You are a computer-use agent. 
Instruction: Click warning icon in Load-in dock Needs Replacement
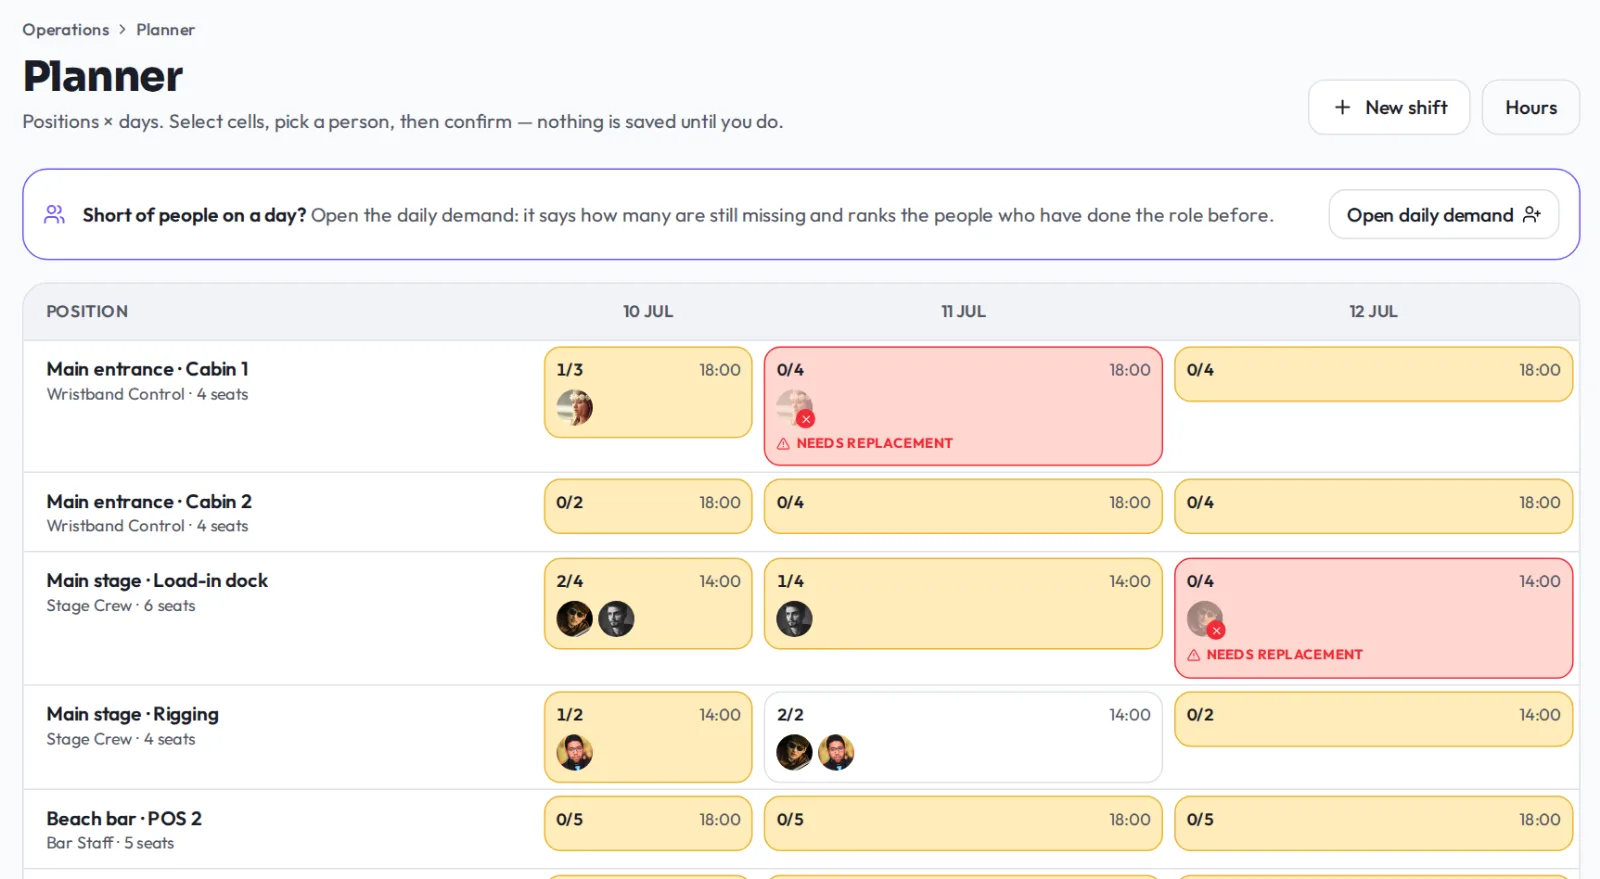coord(1193,655)
